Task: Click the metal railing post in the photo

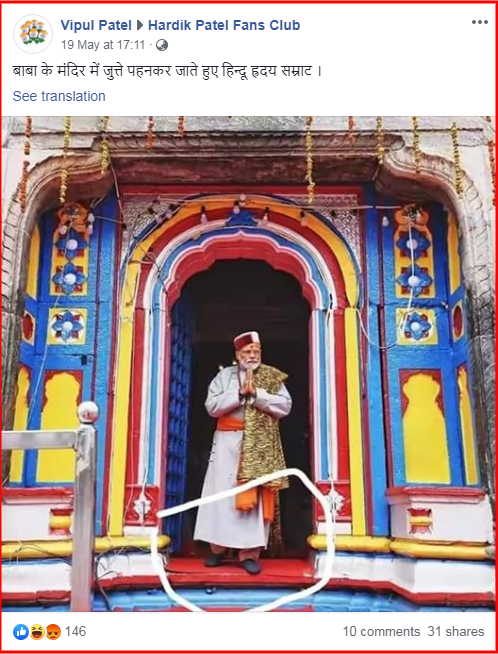Action: [85, 507]
